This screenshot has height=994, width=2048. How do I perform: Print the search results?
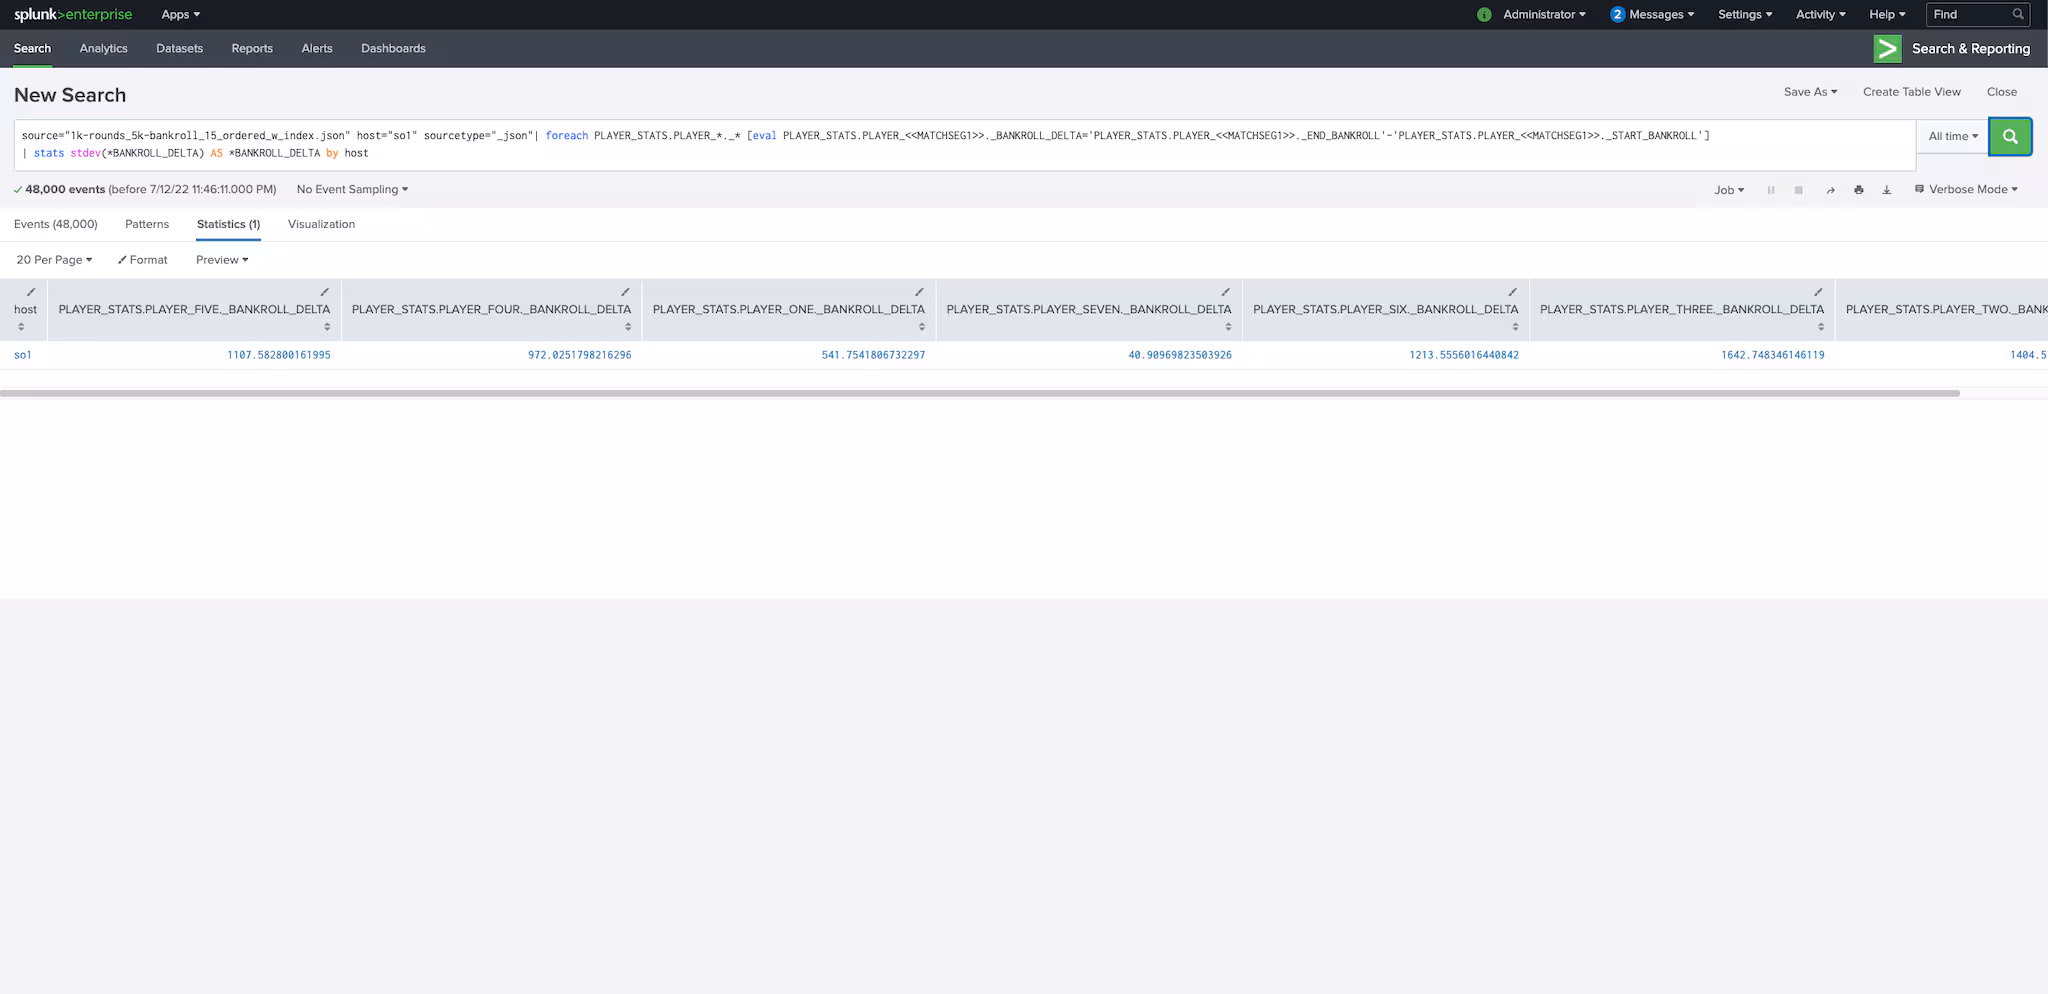(1858, 190)
